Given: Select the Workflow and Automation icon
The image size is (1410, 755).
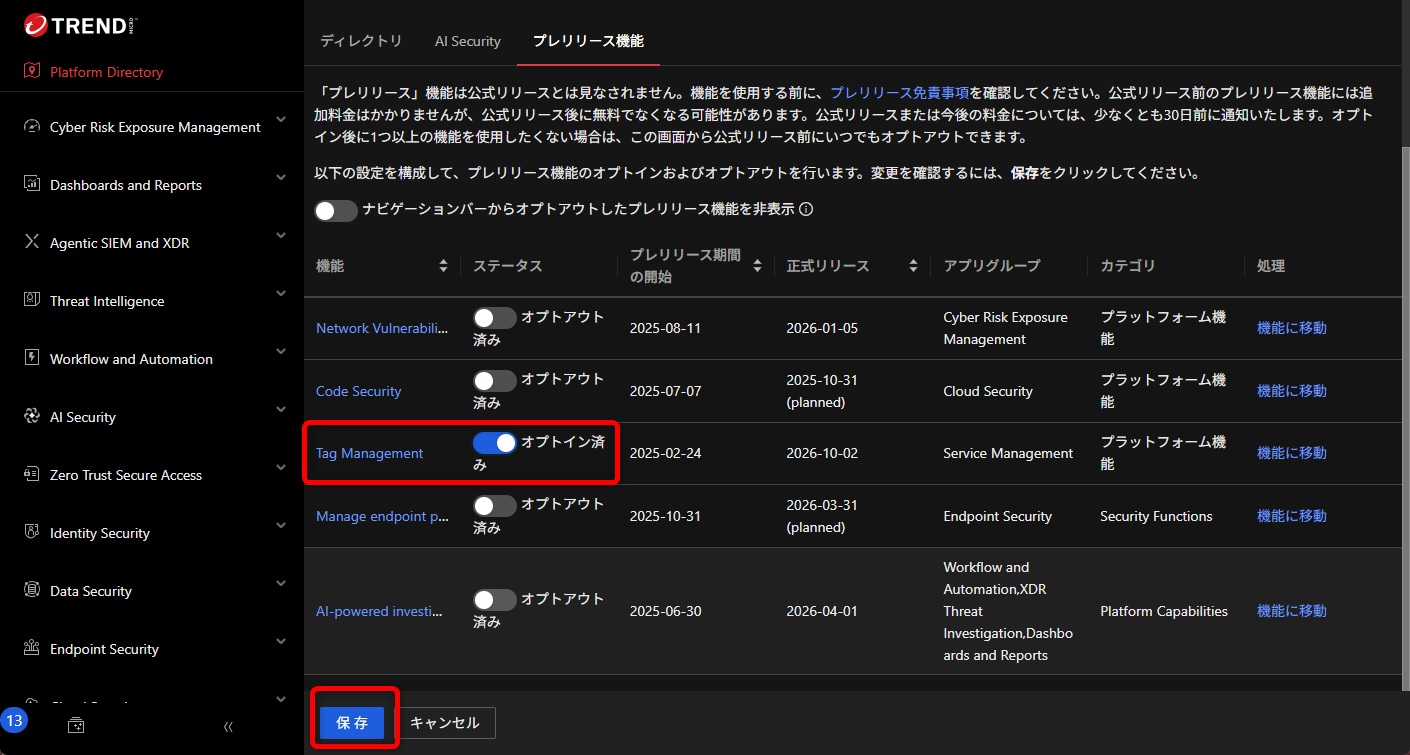Looking at the screenshot, I should click(29, 359).
